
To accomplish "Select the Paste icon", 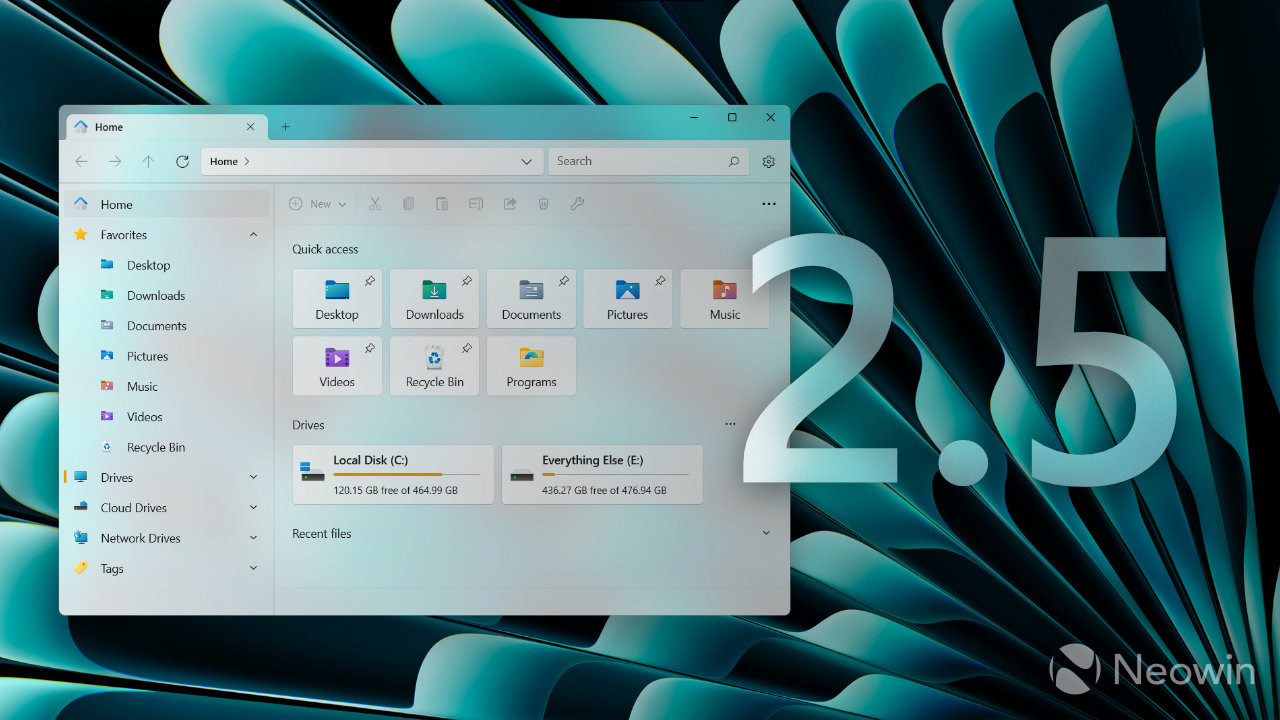I will click(x=442, y=203).
